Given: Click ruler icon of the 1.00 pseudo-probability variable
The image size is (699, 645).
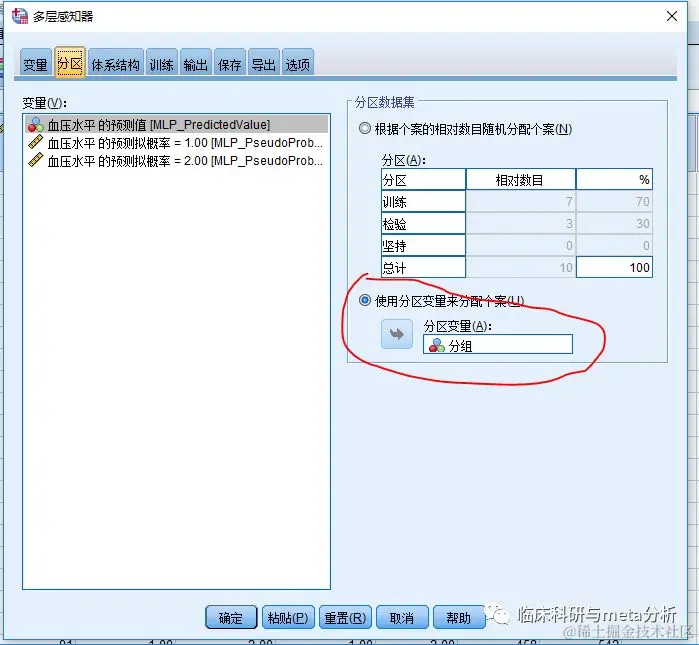Looking at the screenshot, I should pyautogui.click(x=36, y=143).
